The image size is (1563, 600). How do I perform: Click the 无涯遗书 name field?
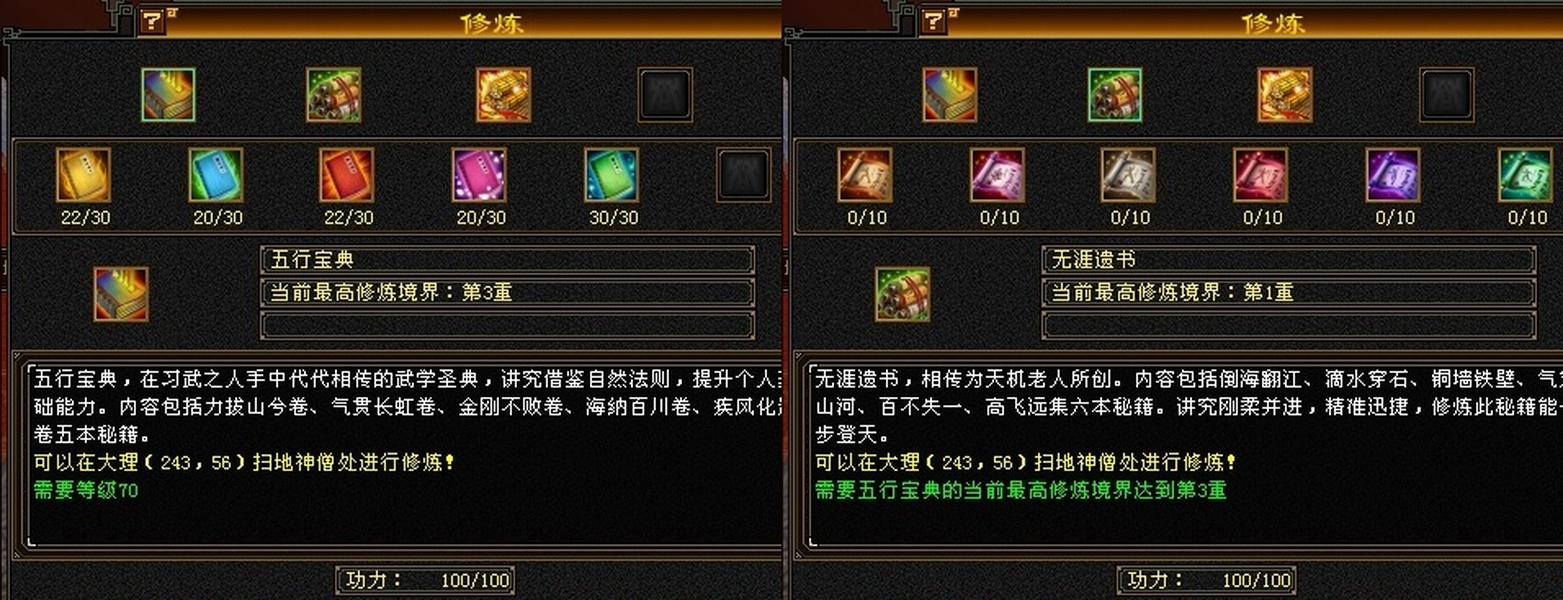pos(1289,260)
